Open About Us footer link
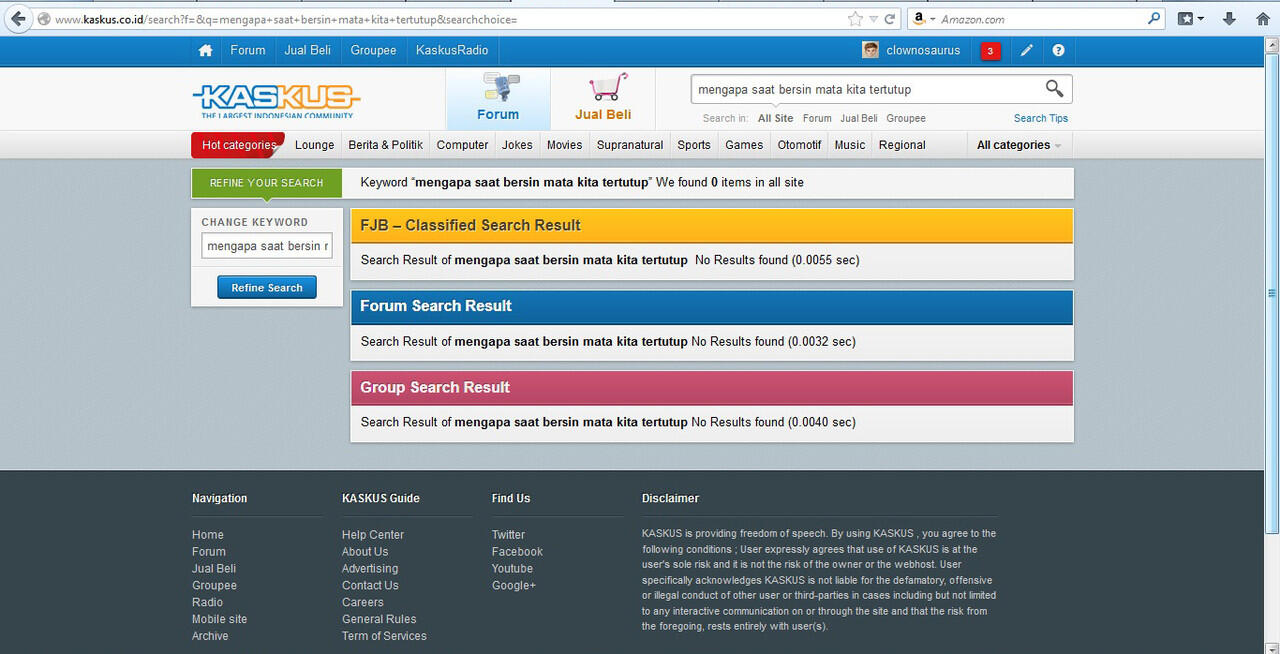The image size is (1280, 654). [365, 552]
